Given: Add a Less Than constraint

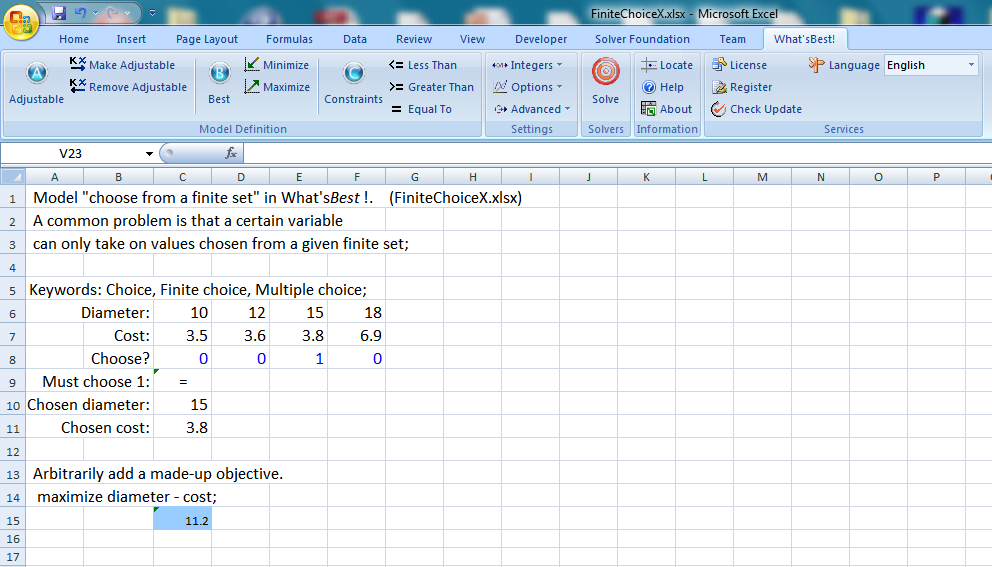Looking at the screenshot, I should 423,65.
